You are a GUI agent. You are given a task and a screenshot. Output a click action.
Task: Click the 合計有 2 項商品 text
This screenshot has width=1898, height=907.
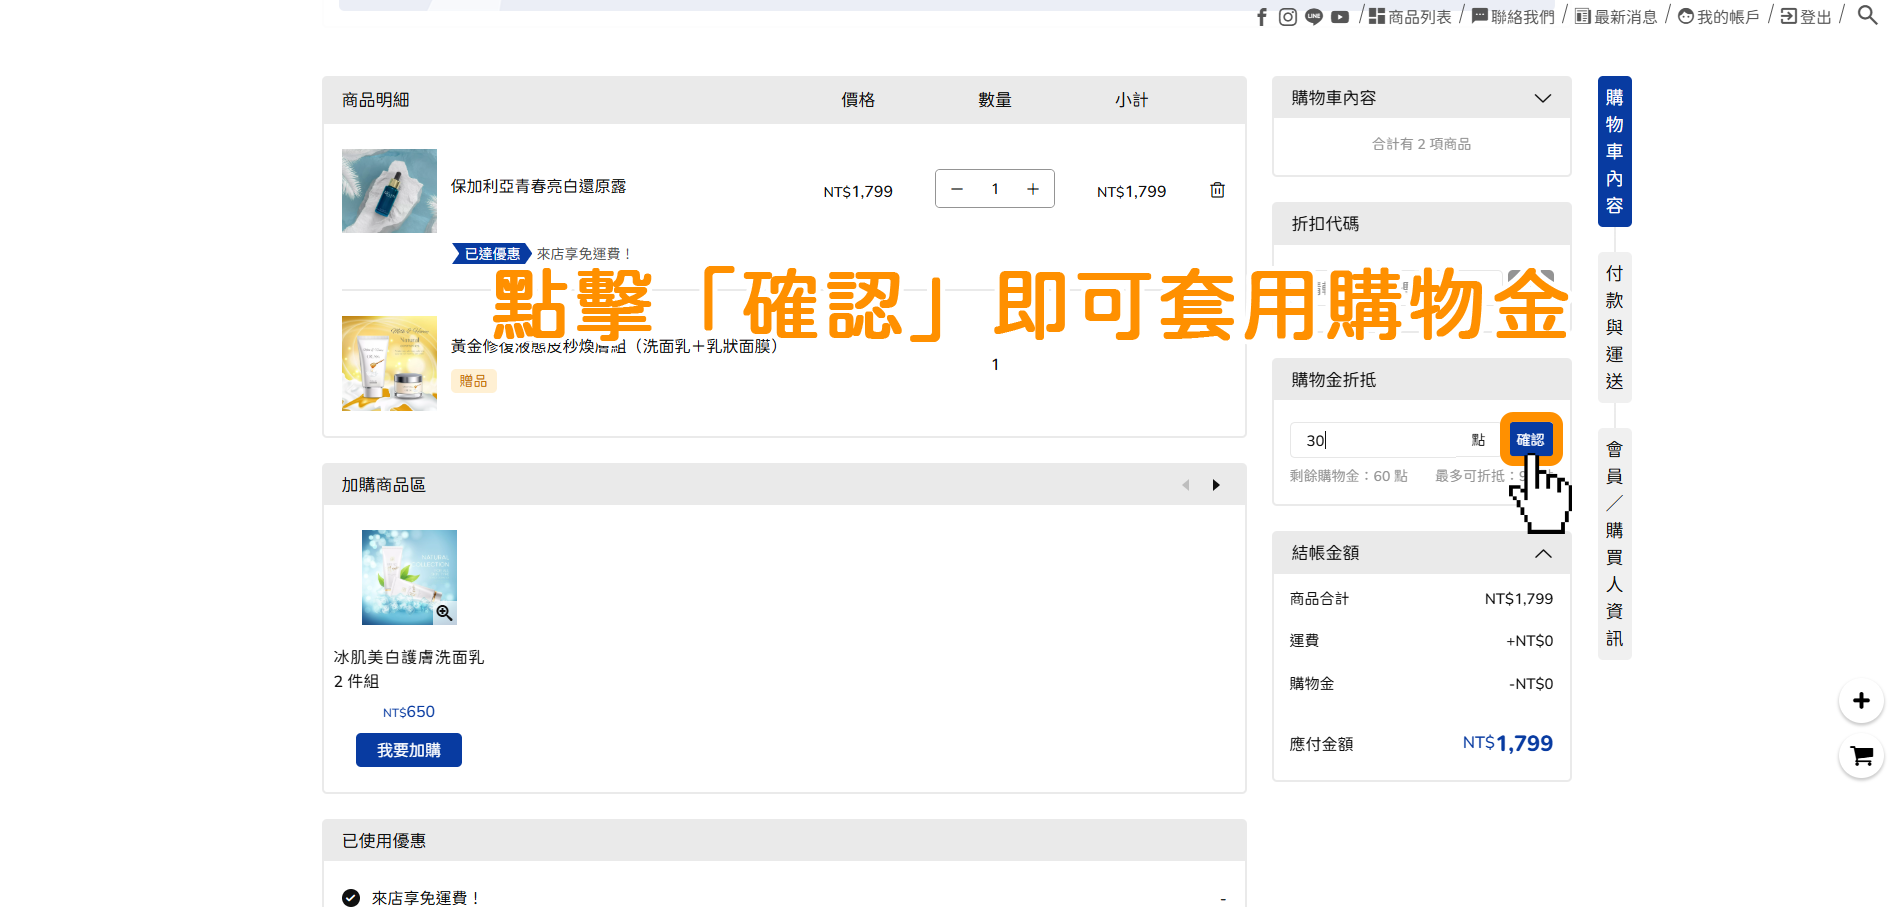[1421, 144]
